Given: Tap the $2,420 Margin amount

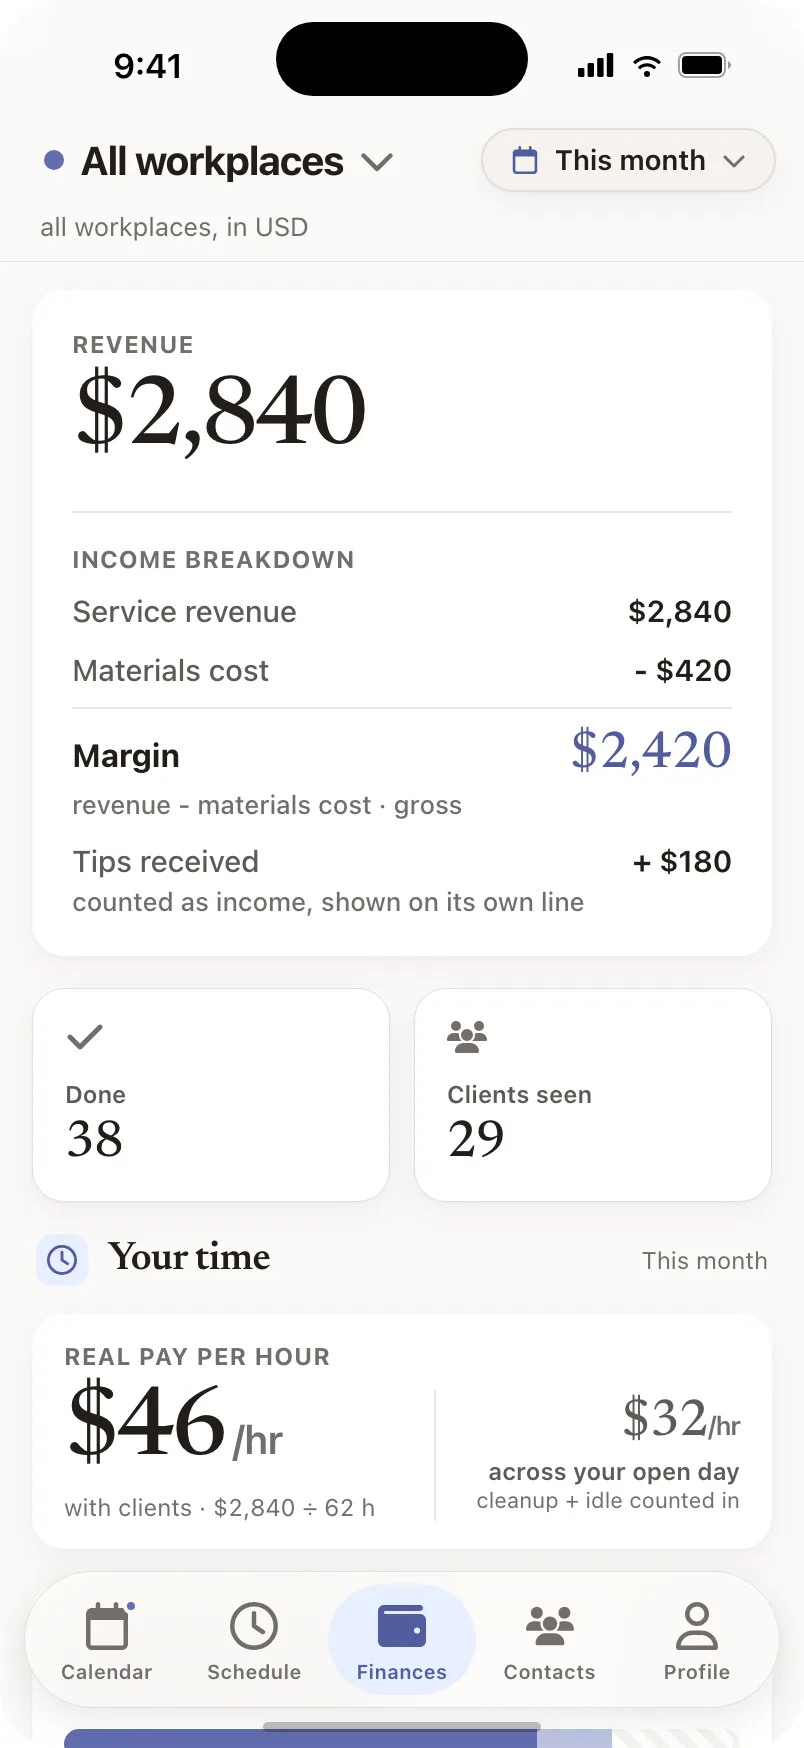Looking at the screenshot, I should coord(651,749).
